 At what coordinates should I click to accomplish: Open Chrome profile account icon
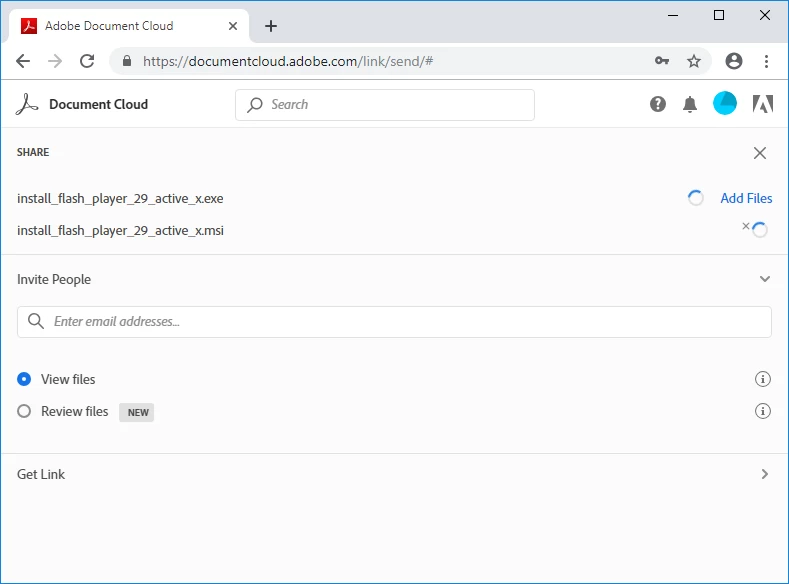734,61
